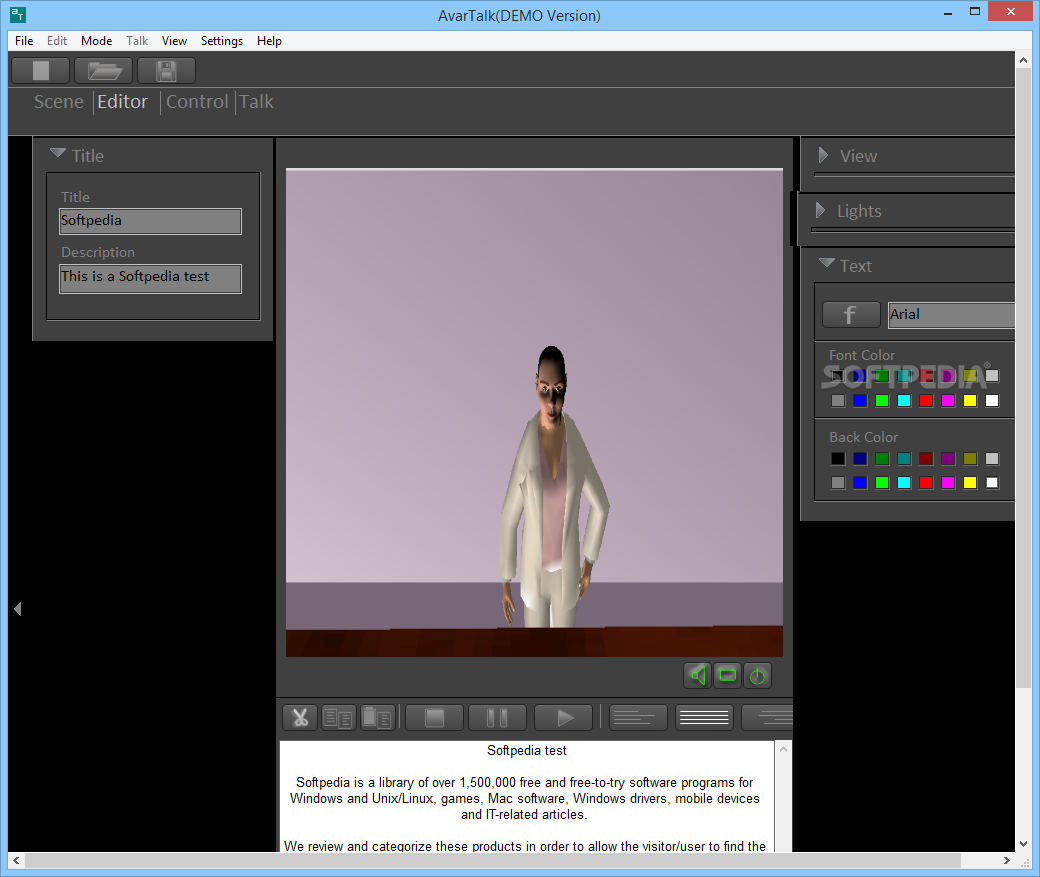Open a file with the folder icon

(x=103, y=70)
